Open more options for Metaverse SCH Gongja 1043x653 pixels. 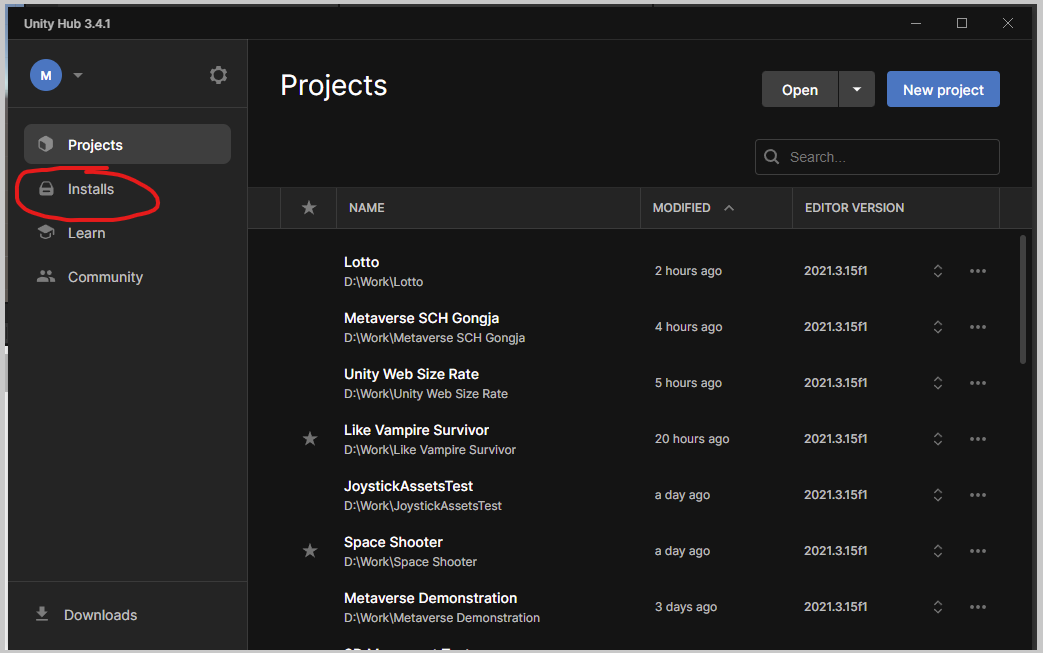click(x=978, y=326)
